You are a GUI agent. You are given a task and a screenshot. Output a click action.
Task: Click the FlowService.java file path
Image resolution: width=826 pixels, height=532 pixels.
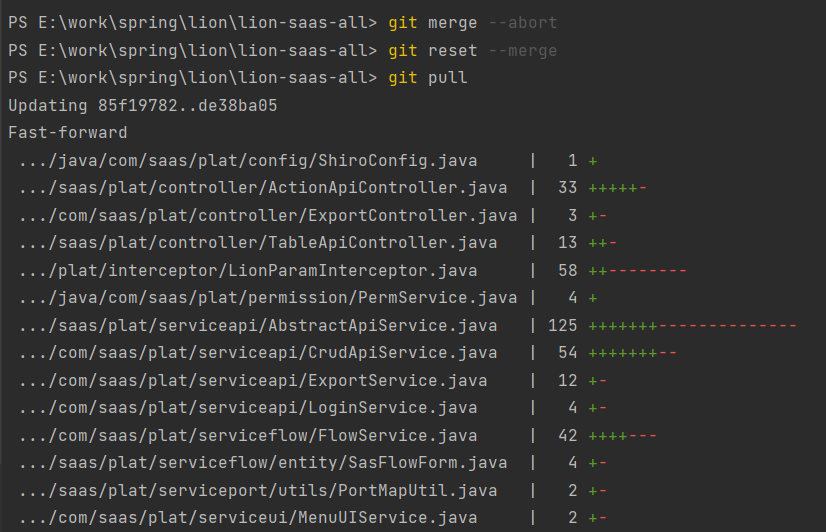pyautogui.click(x=247, y=435)
